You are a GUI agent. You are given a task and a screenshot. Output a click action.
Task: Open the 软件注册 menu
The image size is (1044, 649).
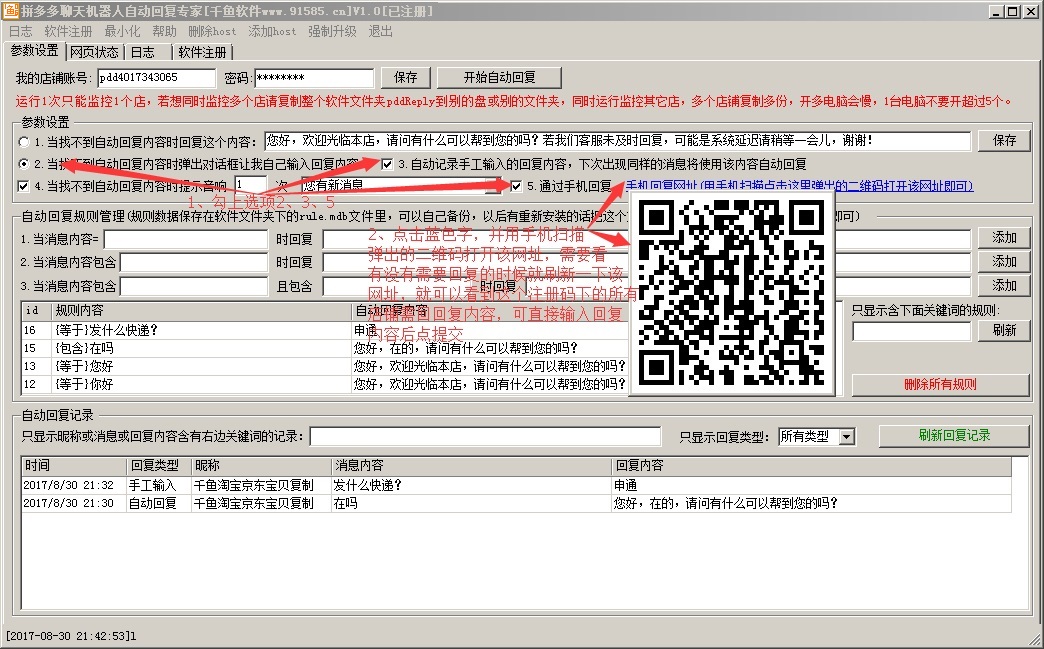68,31
